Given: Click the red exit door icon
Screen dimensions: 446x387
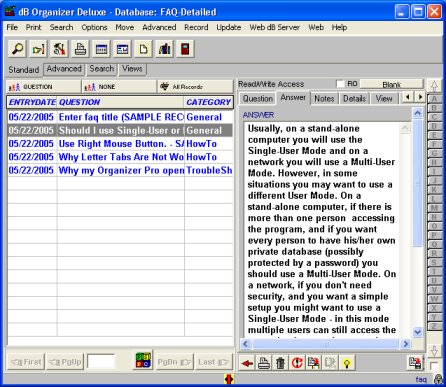Looking at the screenshot, I should coord(185,49).
